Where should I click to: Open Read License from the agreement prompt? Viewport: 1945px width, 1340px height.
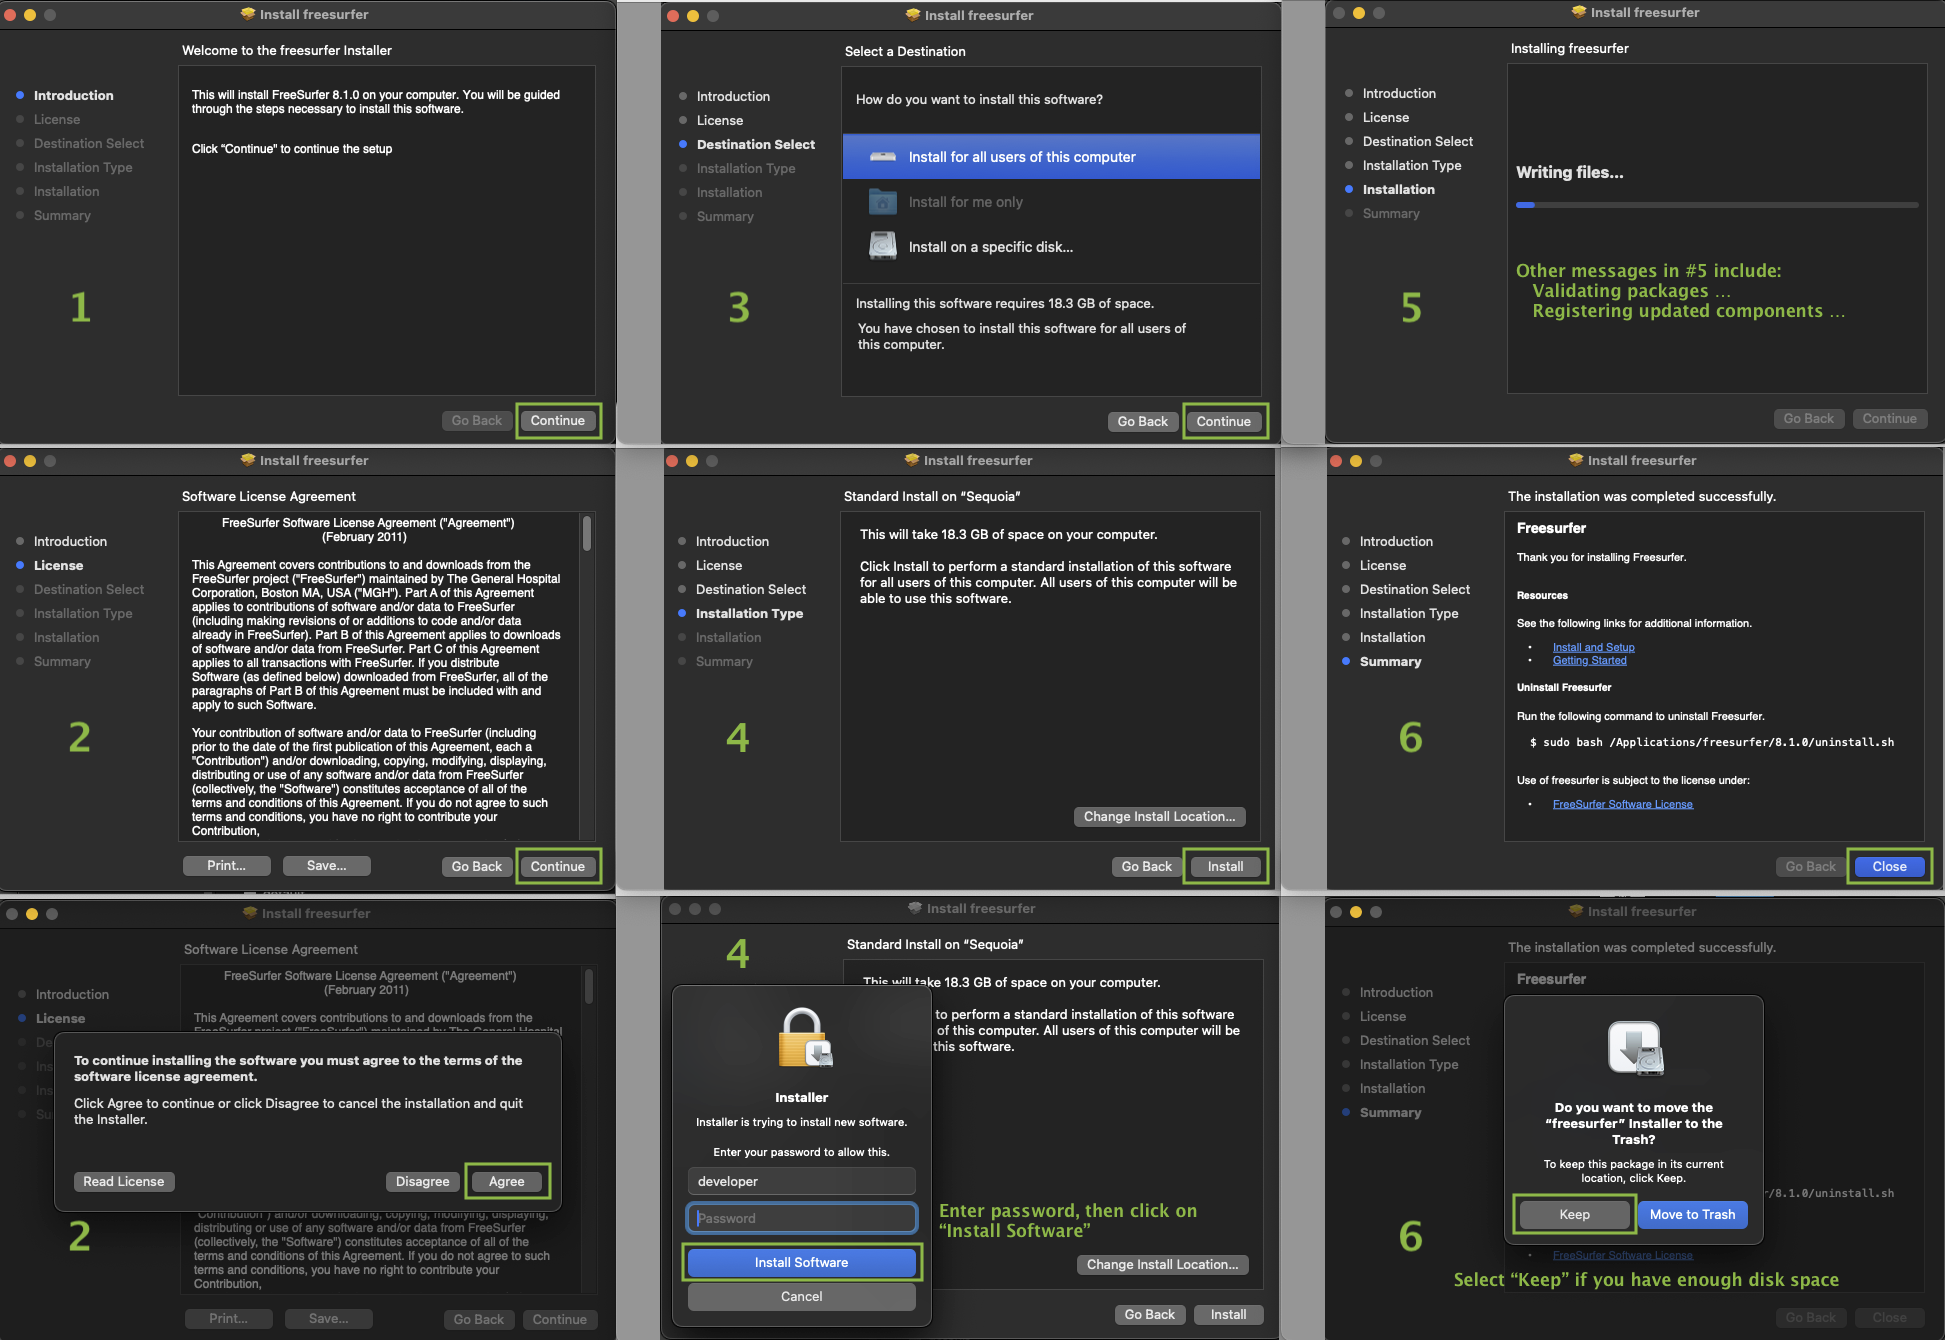click(x=124, y=1182)
